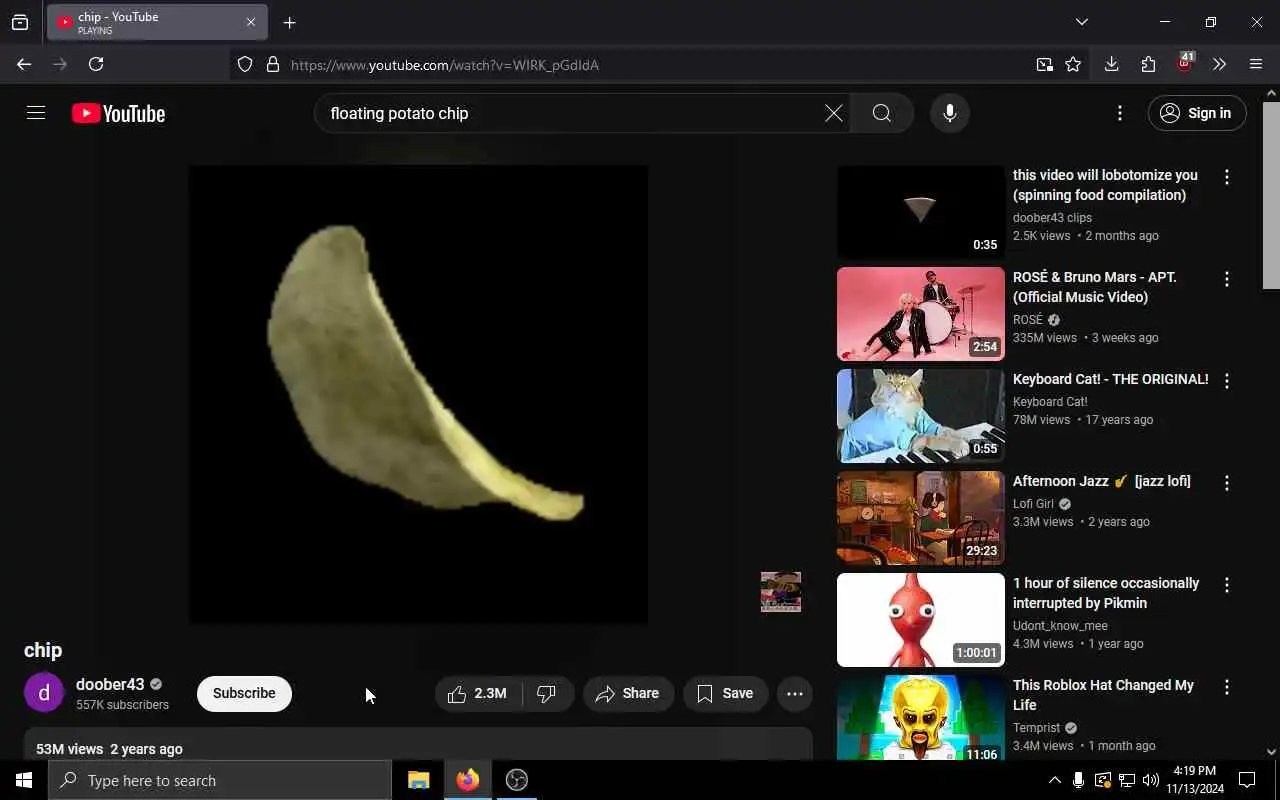Clear the search box with the X icon
This screenshot has height=800, width=1280.
pos(833,113)
